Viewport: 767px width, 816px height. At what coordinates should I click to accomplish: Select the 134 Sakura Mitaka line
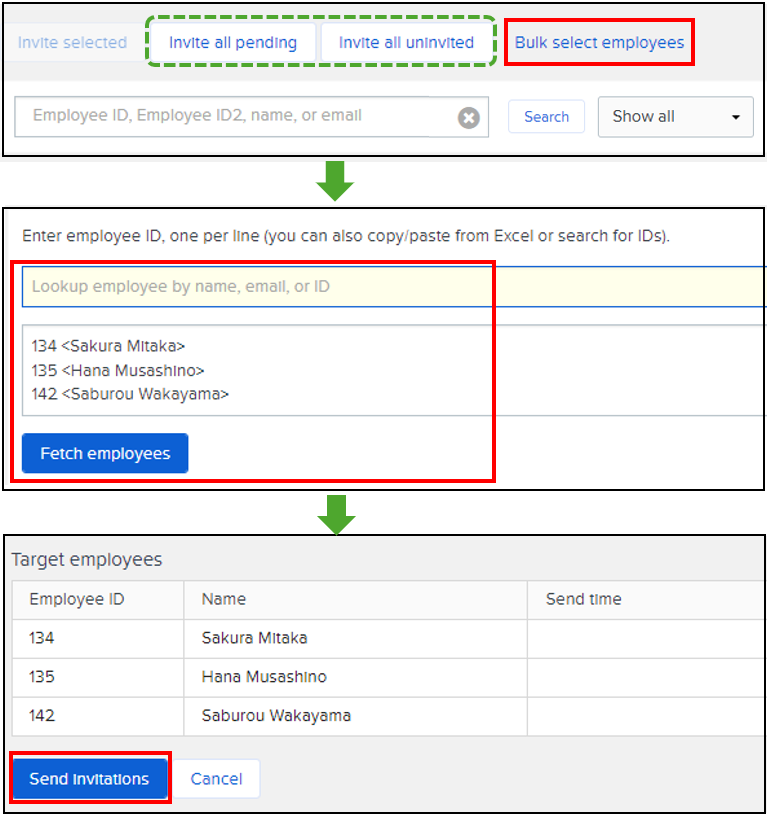[108, 346]
